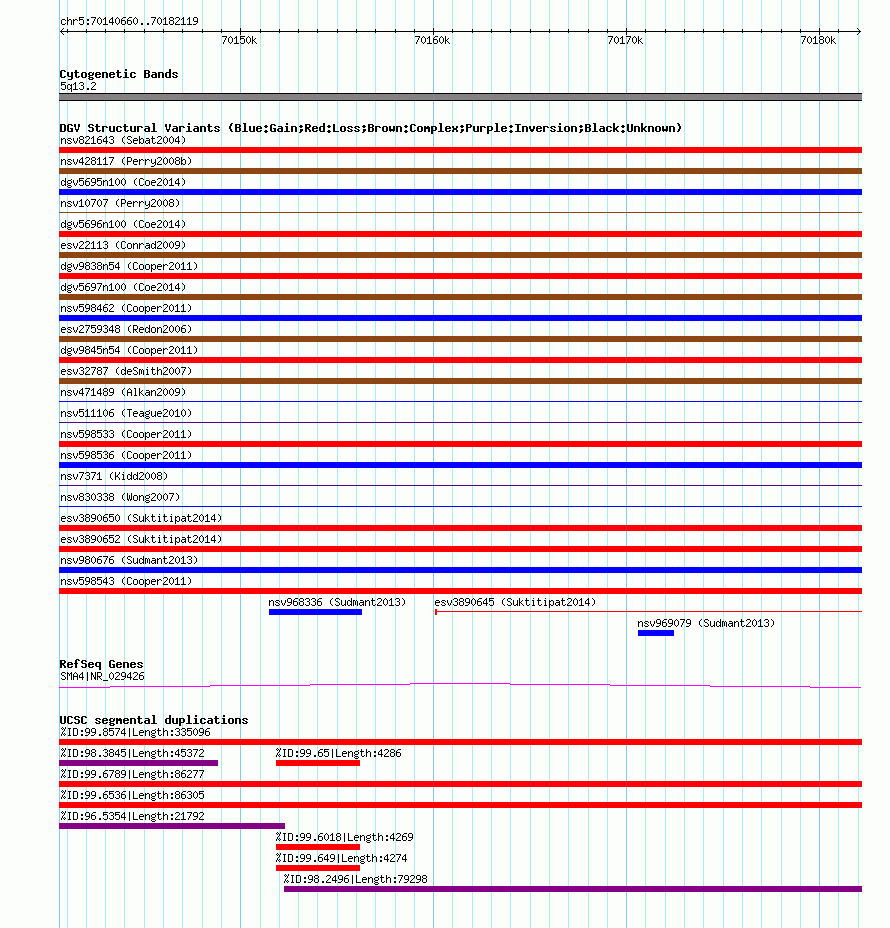
Task: Open esv2759348 (Redon2006) label
Action: tap(126, 330)
